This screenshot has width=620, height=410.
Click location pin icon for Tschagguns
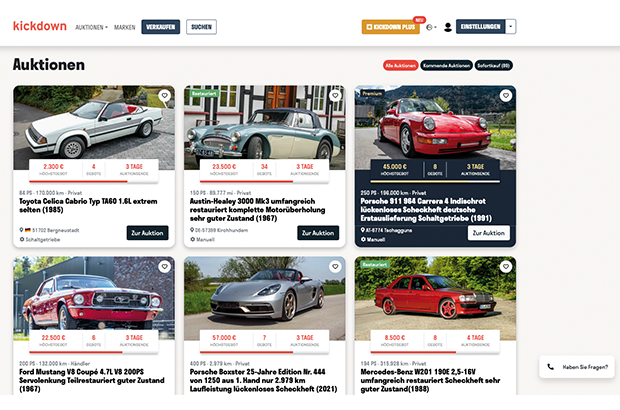363,230
